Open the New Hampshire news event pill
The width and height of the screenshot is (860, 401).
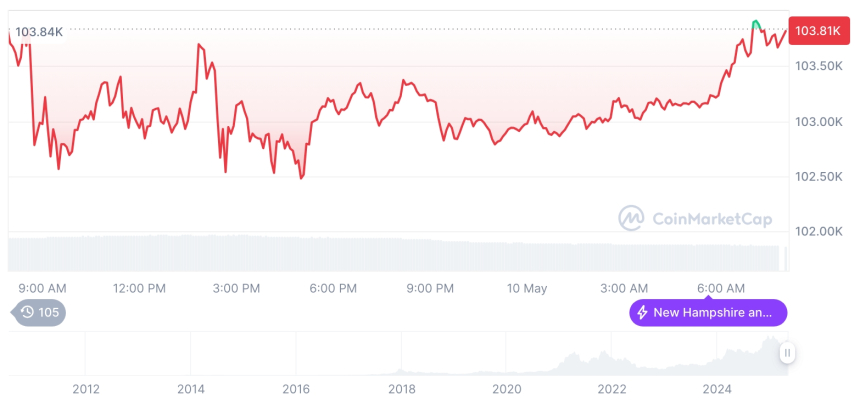point(708,313)
